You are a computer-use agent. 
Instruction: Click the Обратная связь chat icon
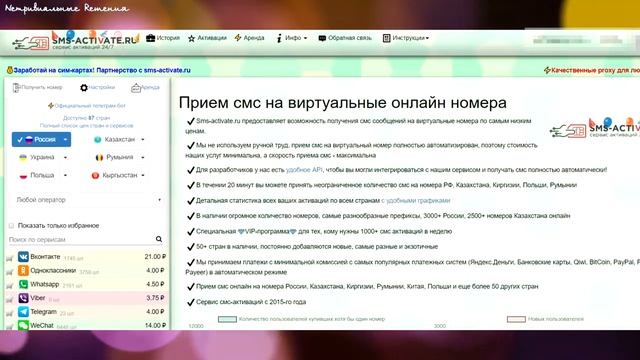[322, 38]
